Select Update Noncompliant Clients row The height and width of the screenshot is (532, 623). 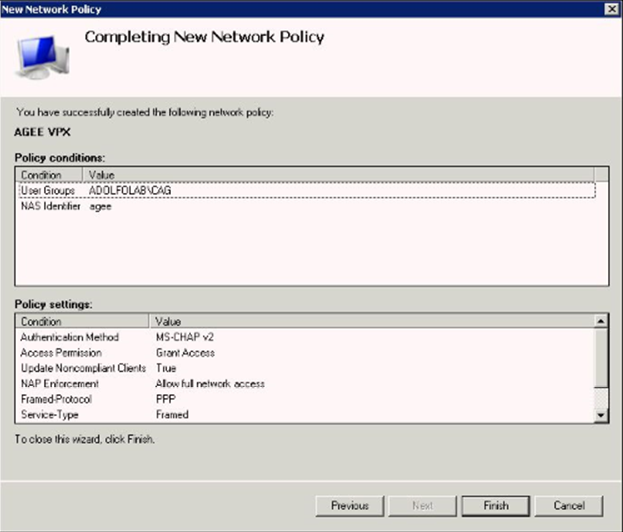pos(305,368)
